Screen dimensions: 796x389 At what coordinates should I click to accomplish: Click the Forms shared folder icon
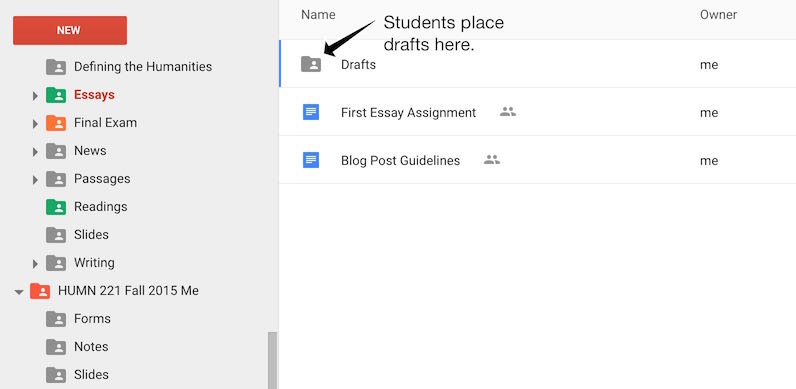coord(56,319)
